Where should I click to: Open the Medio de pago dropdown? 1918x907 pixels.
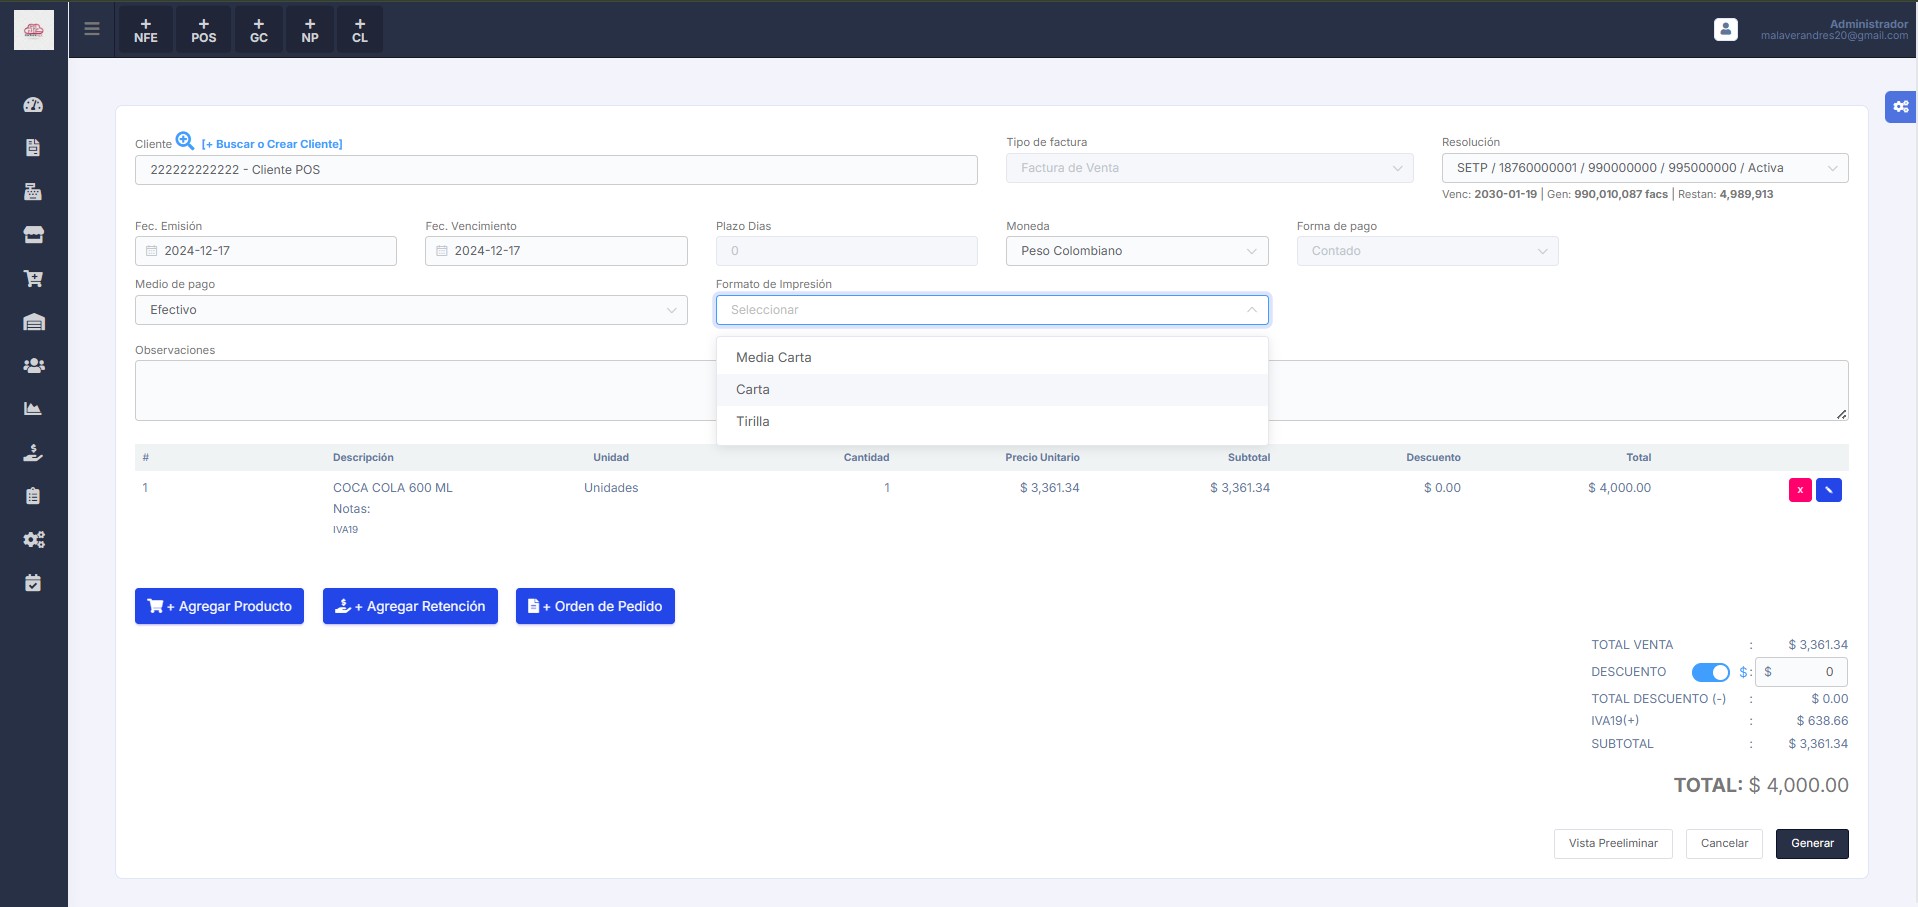click(x=411, y=310)
